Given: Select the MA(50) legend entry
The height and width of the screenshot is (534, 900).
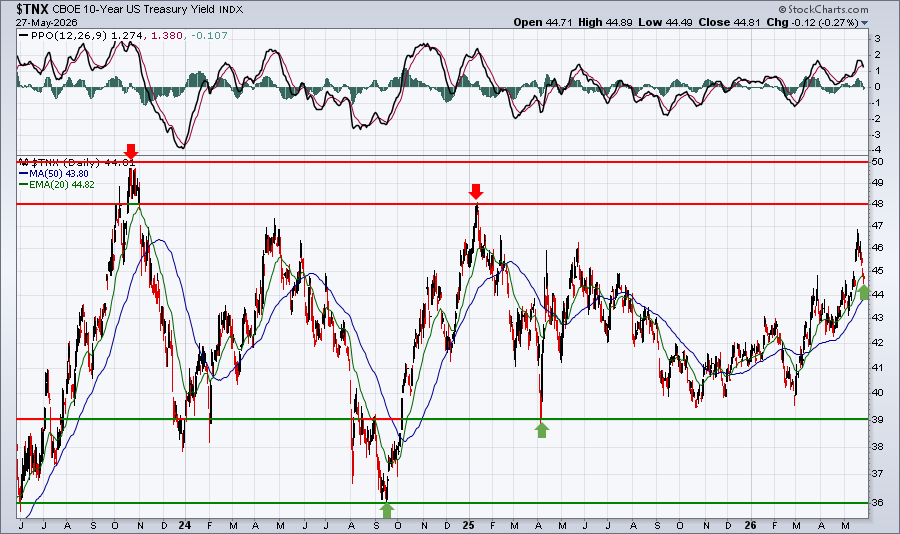Looking at the screenshot, I should pos(55,173).
